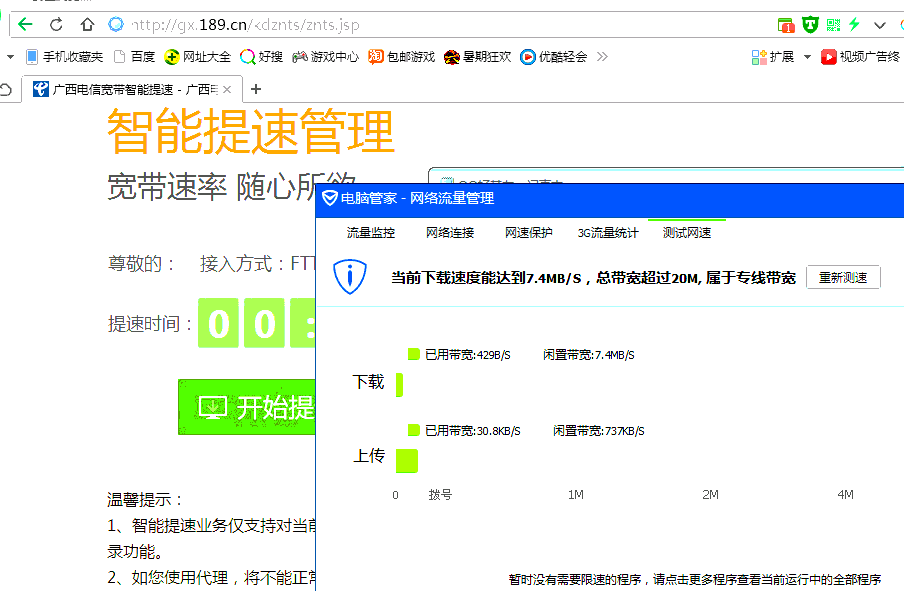
Task: Click the green 开始提速 button on the page
Action: tap(247, 407)
